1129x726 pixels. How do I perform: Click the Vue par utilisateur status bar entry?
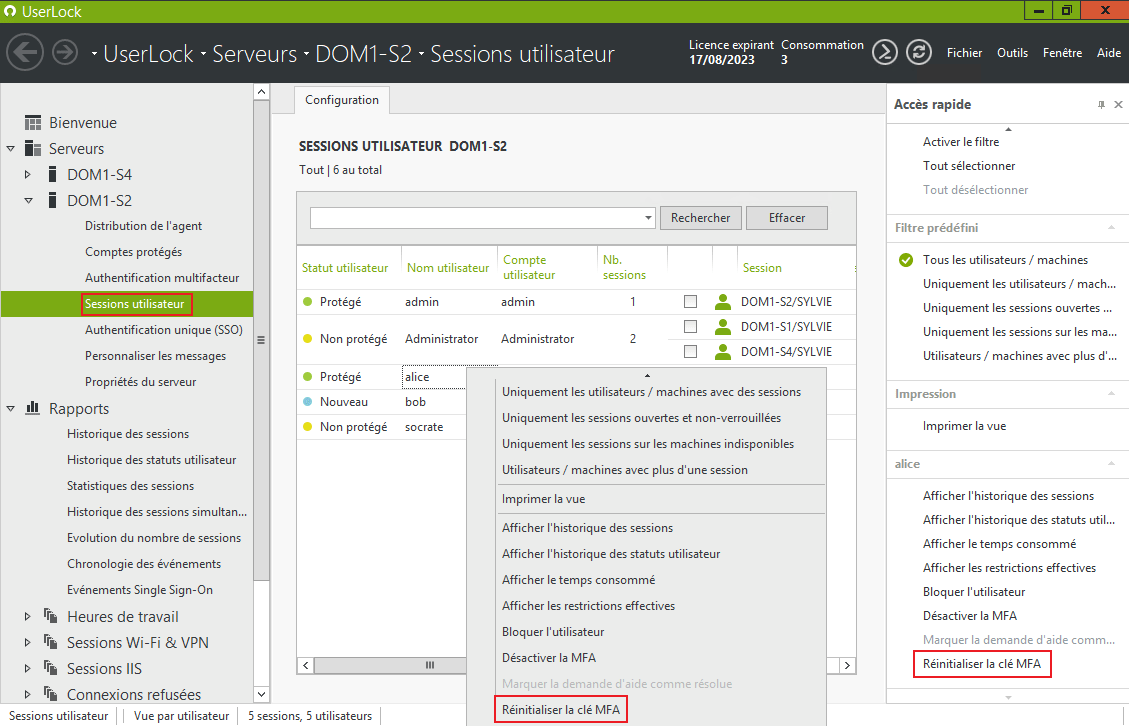click(x=181, y=715)
